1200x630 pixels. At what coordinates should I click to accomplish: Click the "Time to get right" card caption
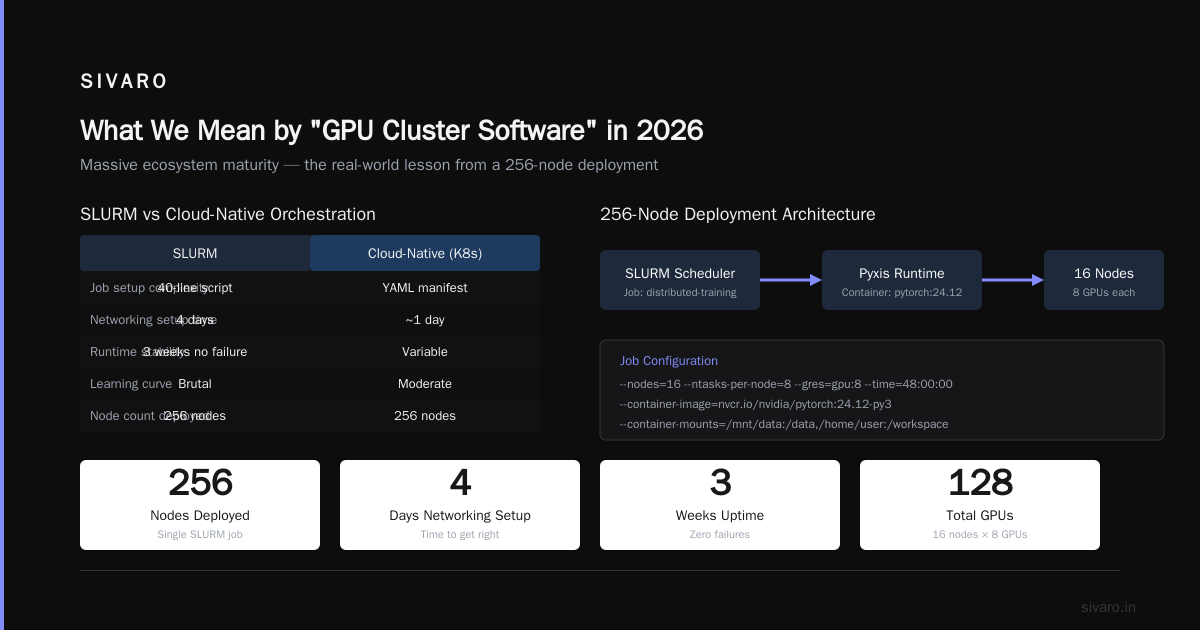[x=460, y=535]
